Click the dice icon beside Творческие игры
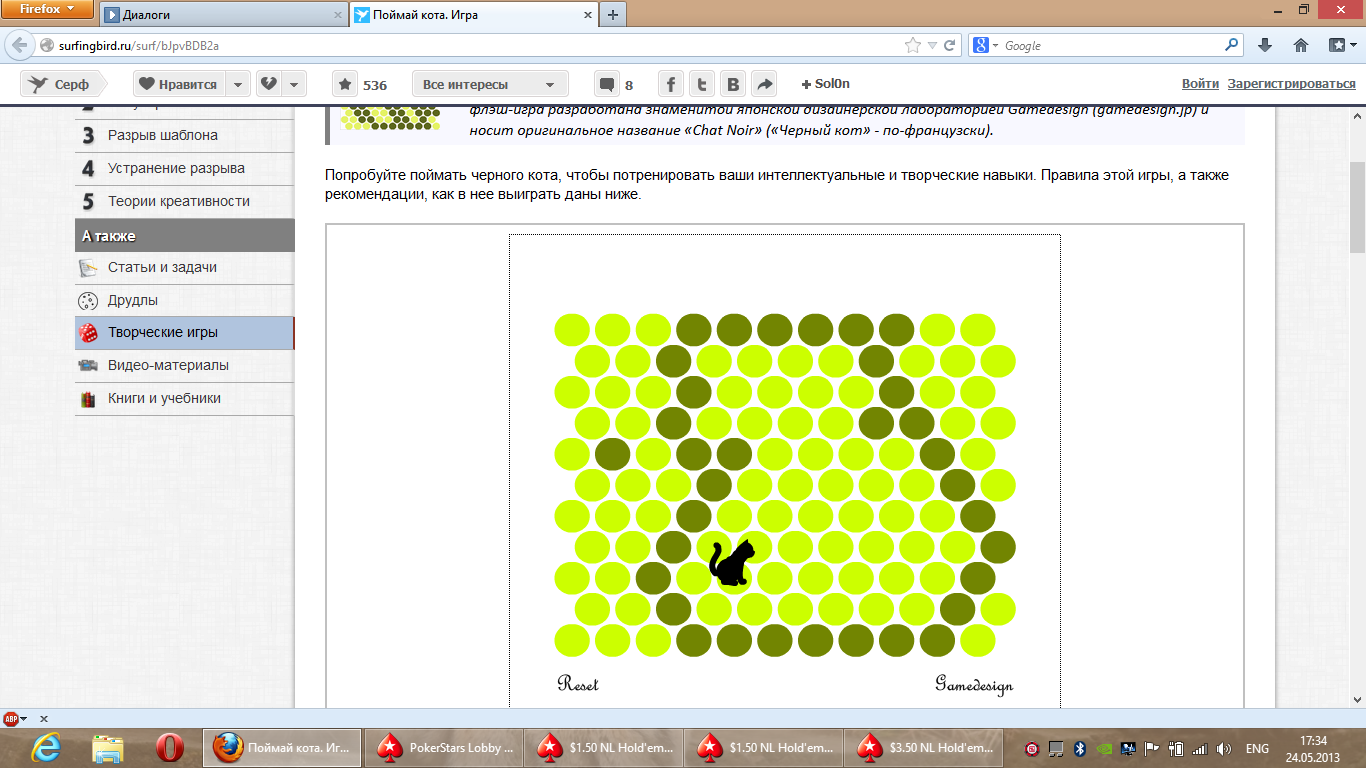1366x768 pixels. point(88,333)
